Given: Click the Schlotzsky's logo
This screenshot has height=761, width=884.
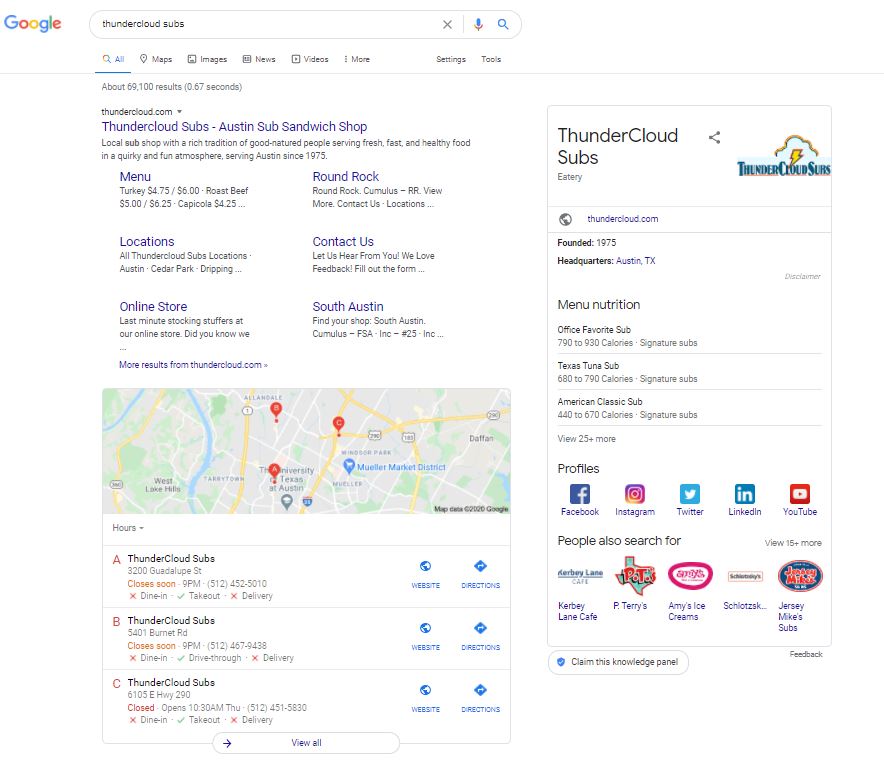Looking at the screenshot, I should pyautogui.click(x=745, y=576).
